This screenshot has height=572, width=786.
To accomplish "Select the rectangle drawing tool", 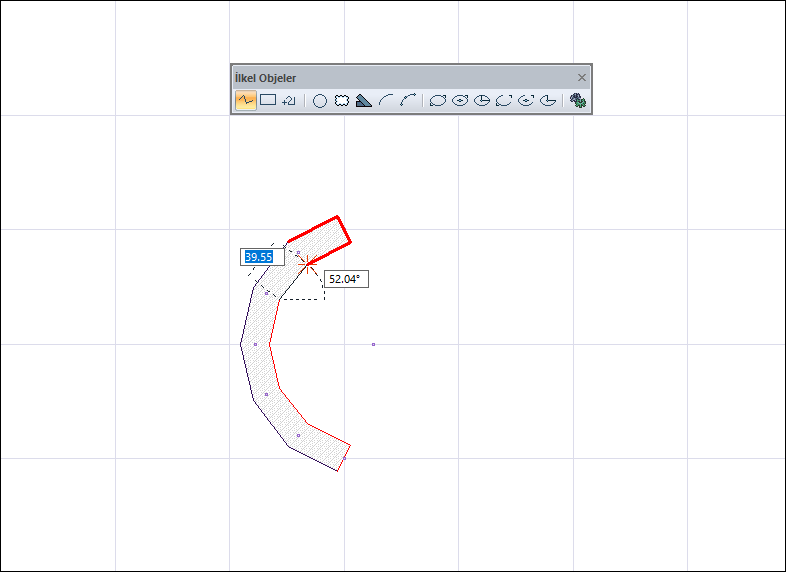I will [x=268, y=100].
